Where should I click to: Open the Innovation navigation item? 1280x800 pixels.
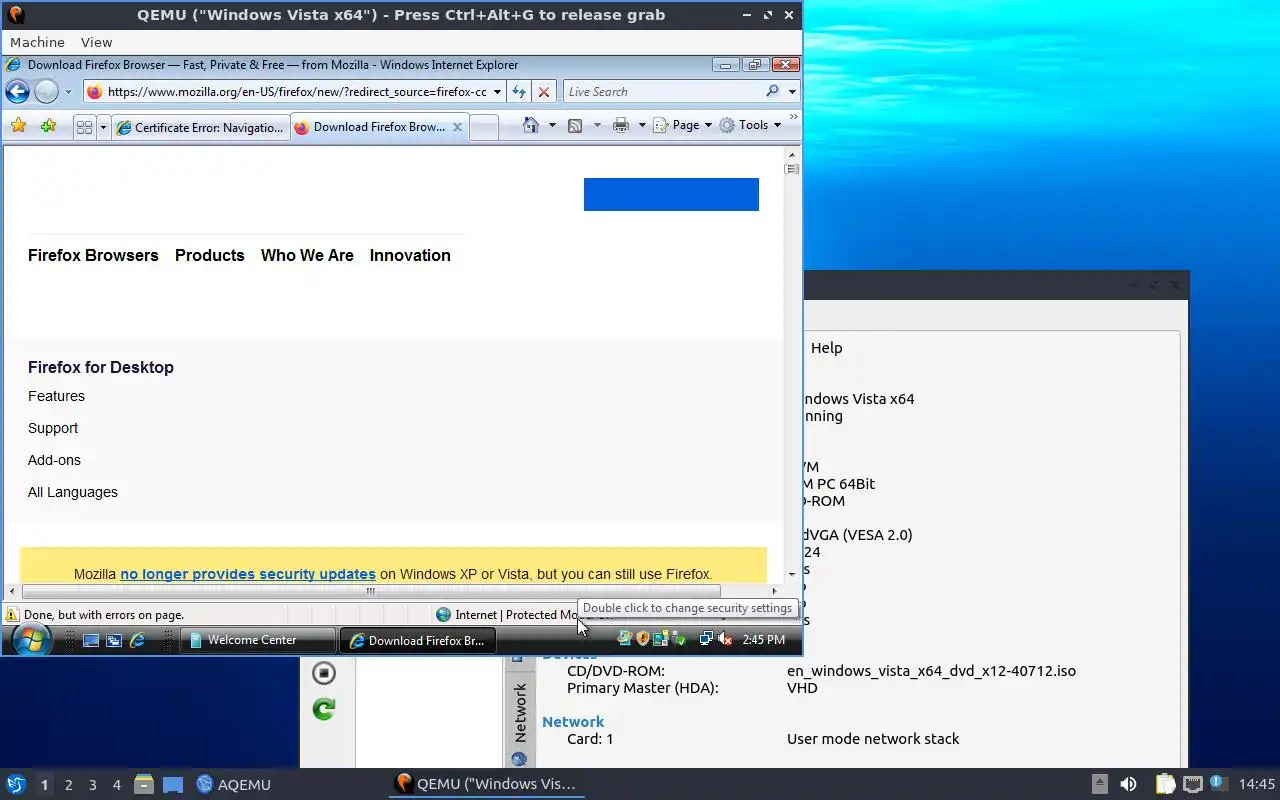[410, 255]
